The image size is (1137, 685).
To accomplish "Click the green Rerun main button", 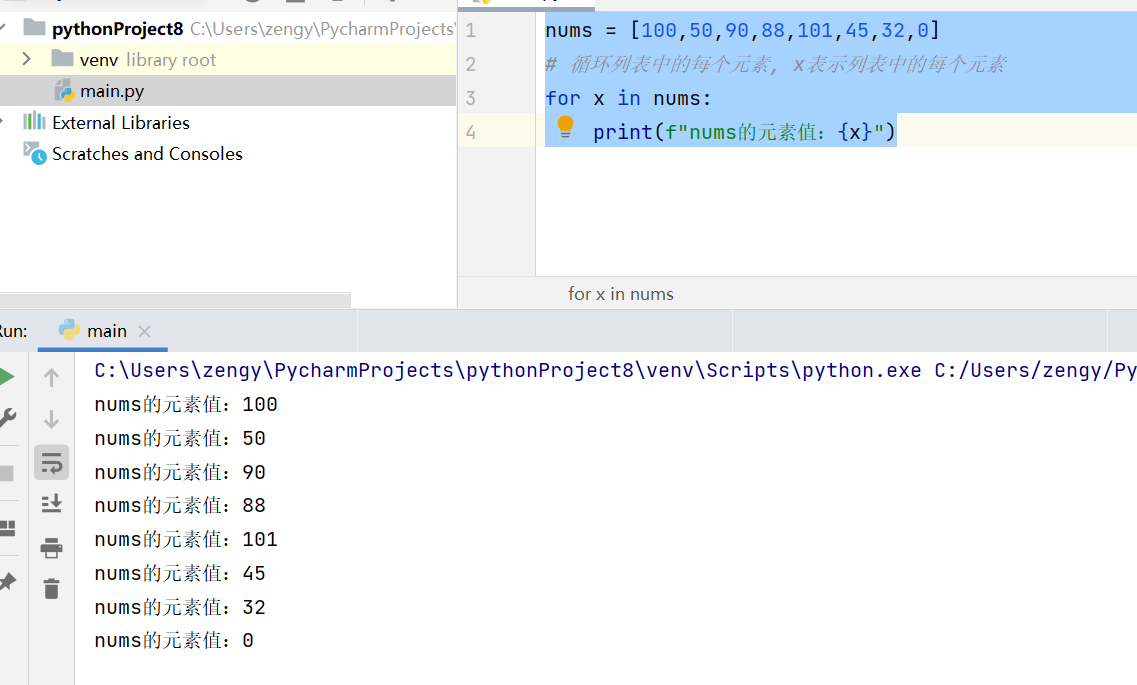I will point(6,377).
